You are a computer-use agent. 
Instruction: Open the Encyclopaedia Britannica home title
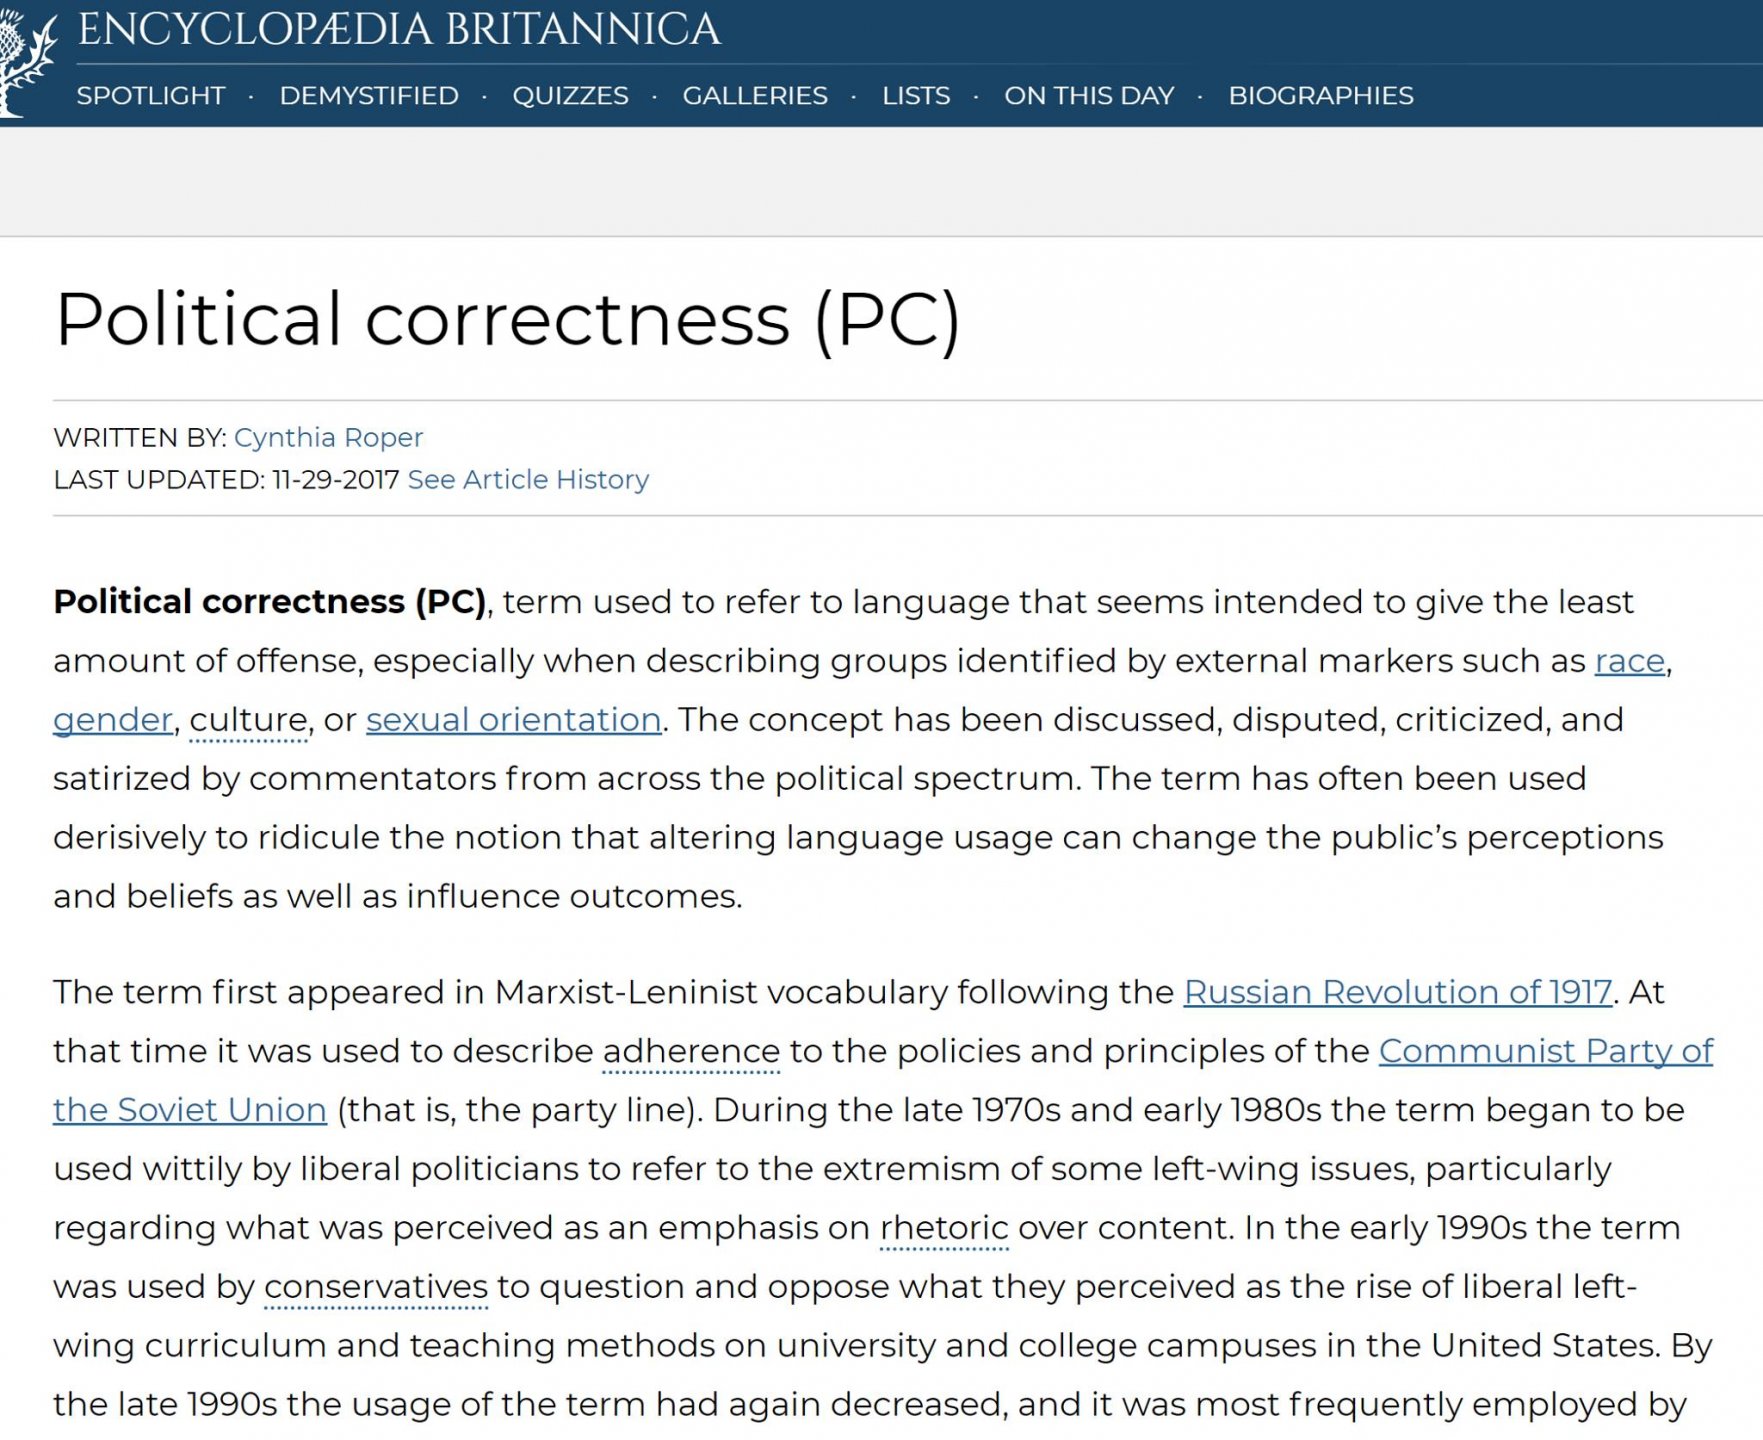click(x=399, y=29)
